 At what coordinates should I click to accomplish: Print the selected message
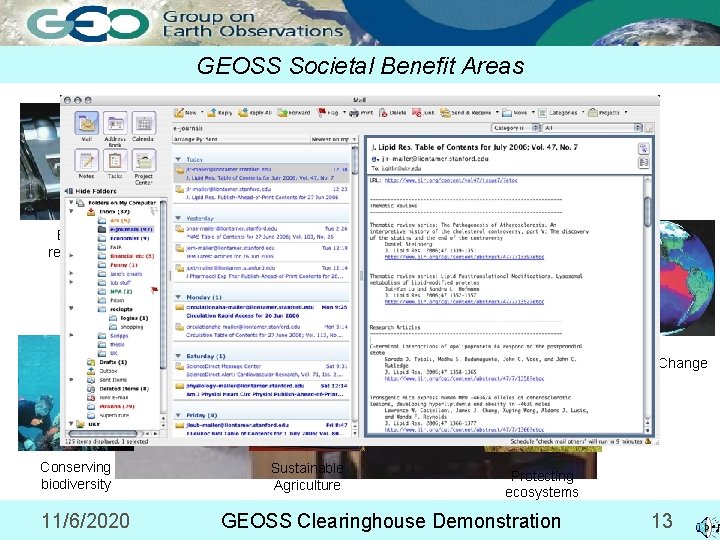pos(361,112)
